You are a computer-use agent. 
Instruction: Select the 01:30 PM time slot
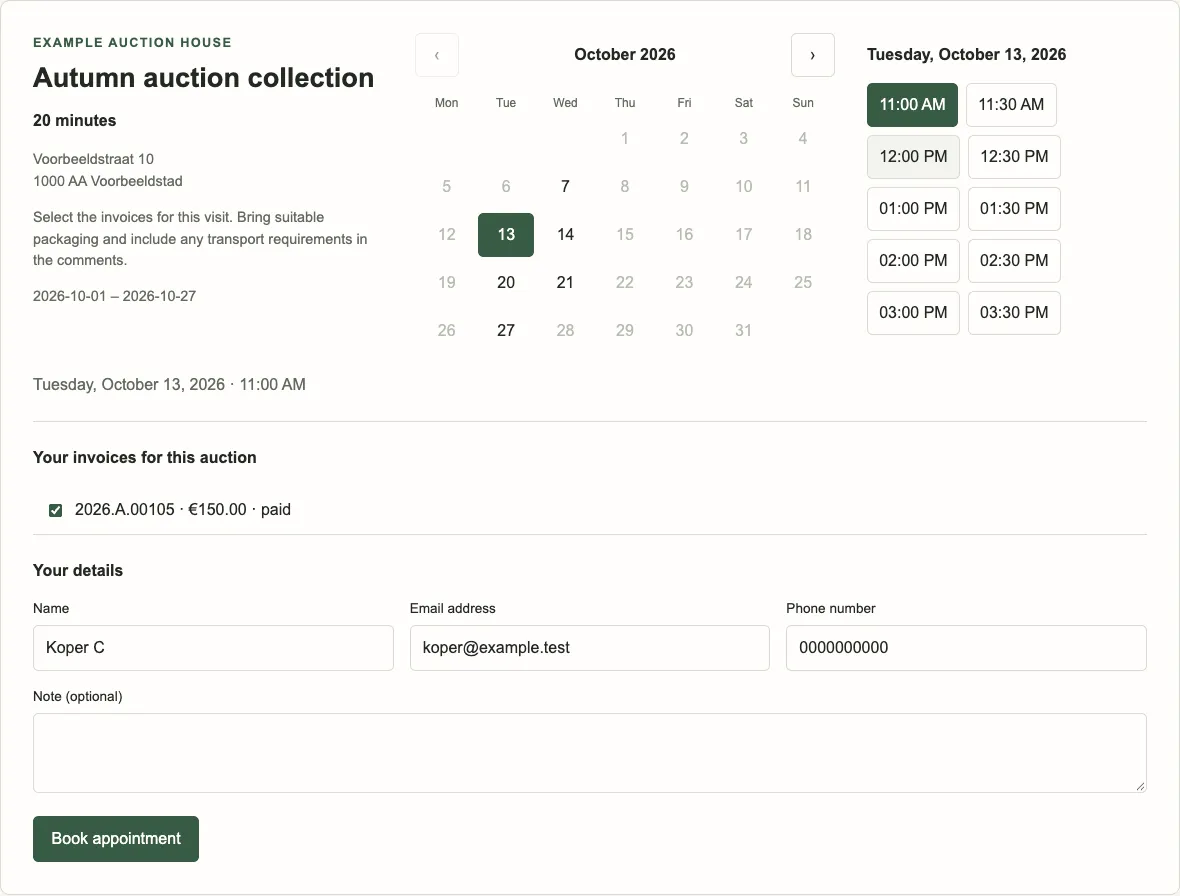pos(1014,208)
